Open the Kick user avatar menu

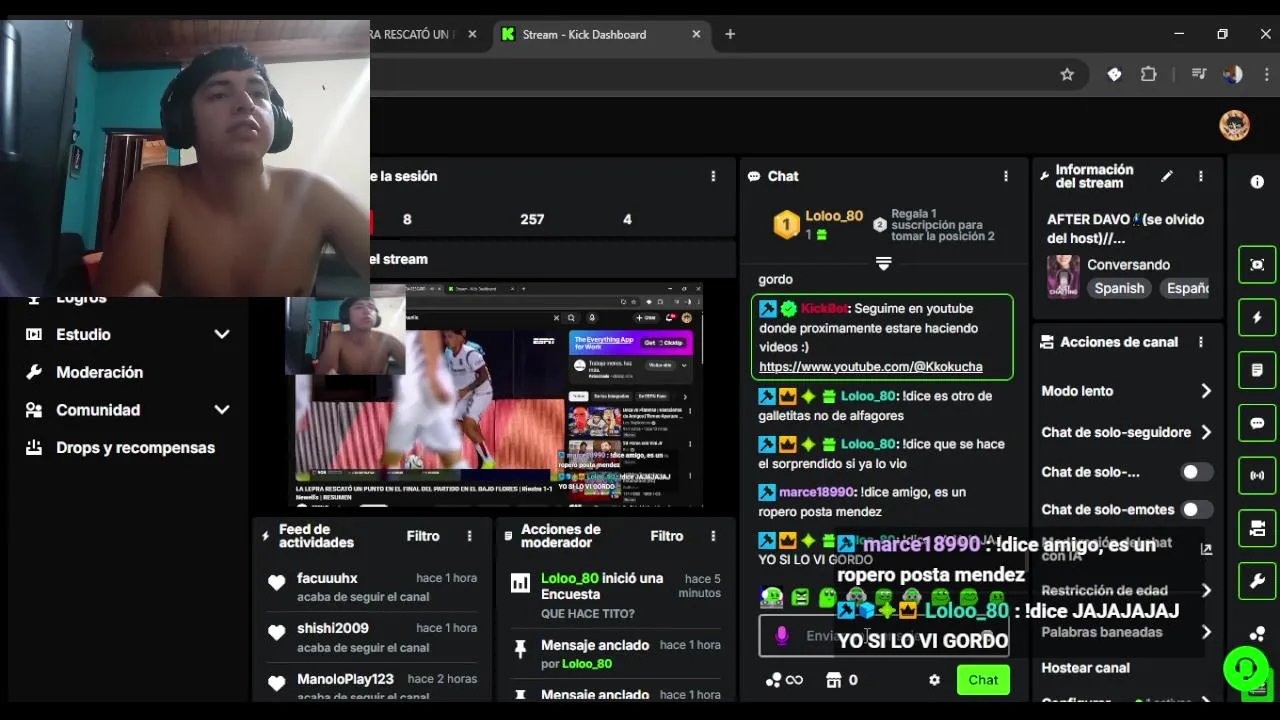(x=1235, y=125)
